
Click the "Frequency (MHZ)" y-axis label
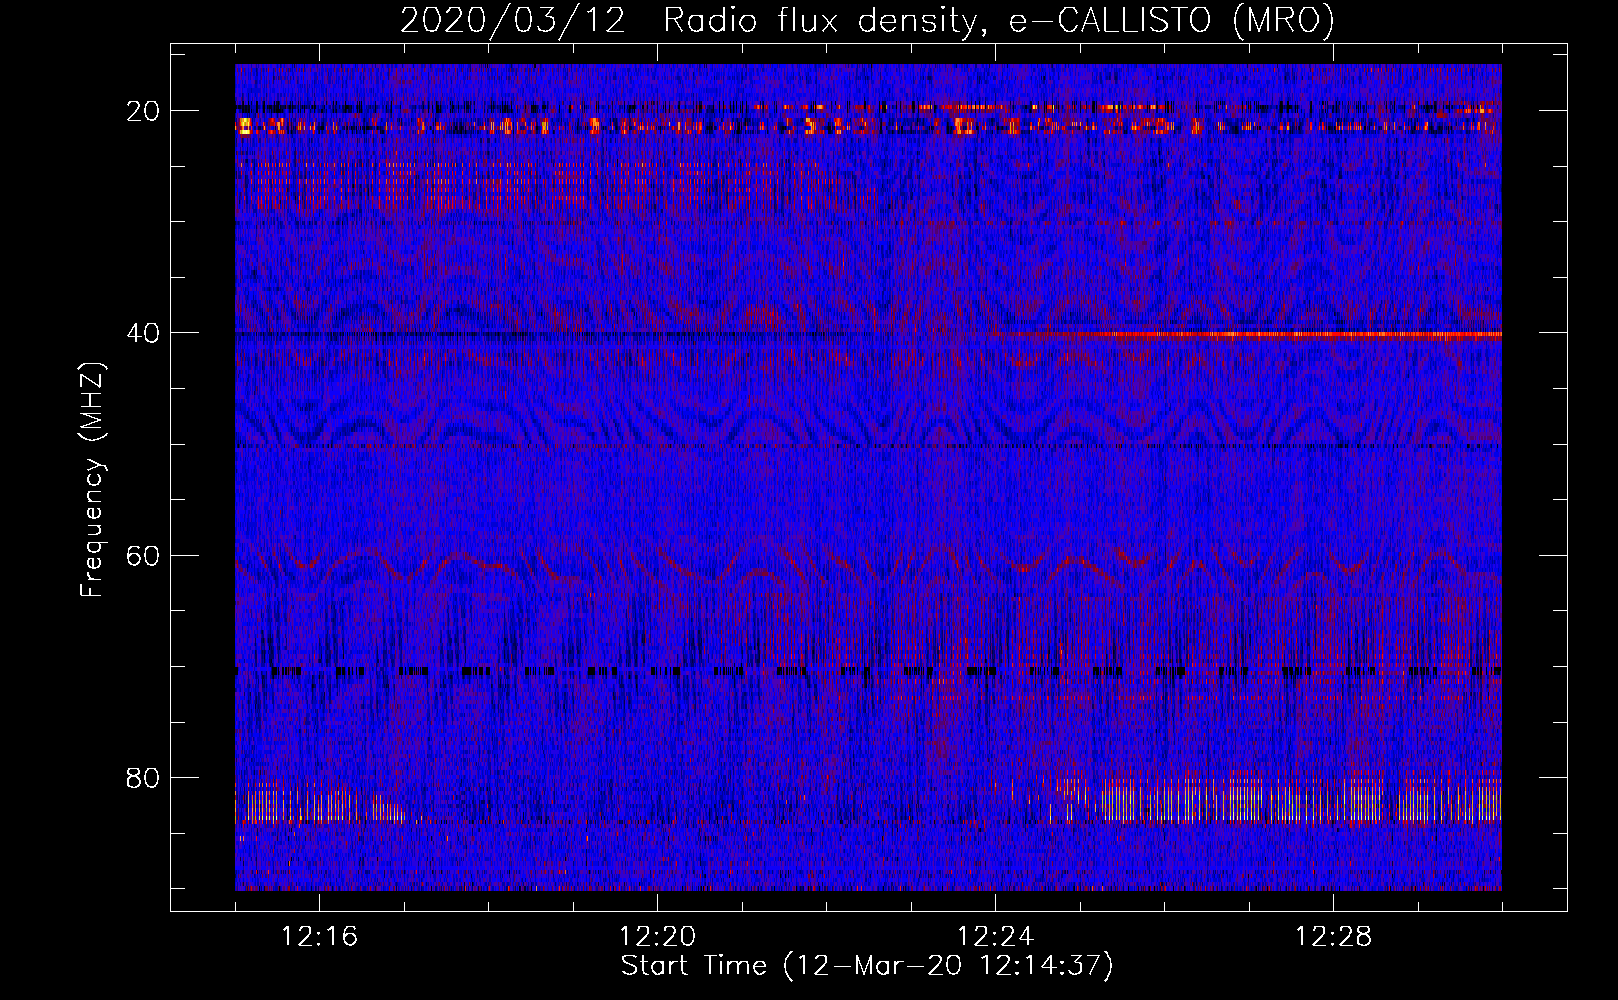(x=92, y=480)
